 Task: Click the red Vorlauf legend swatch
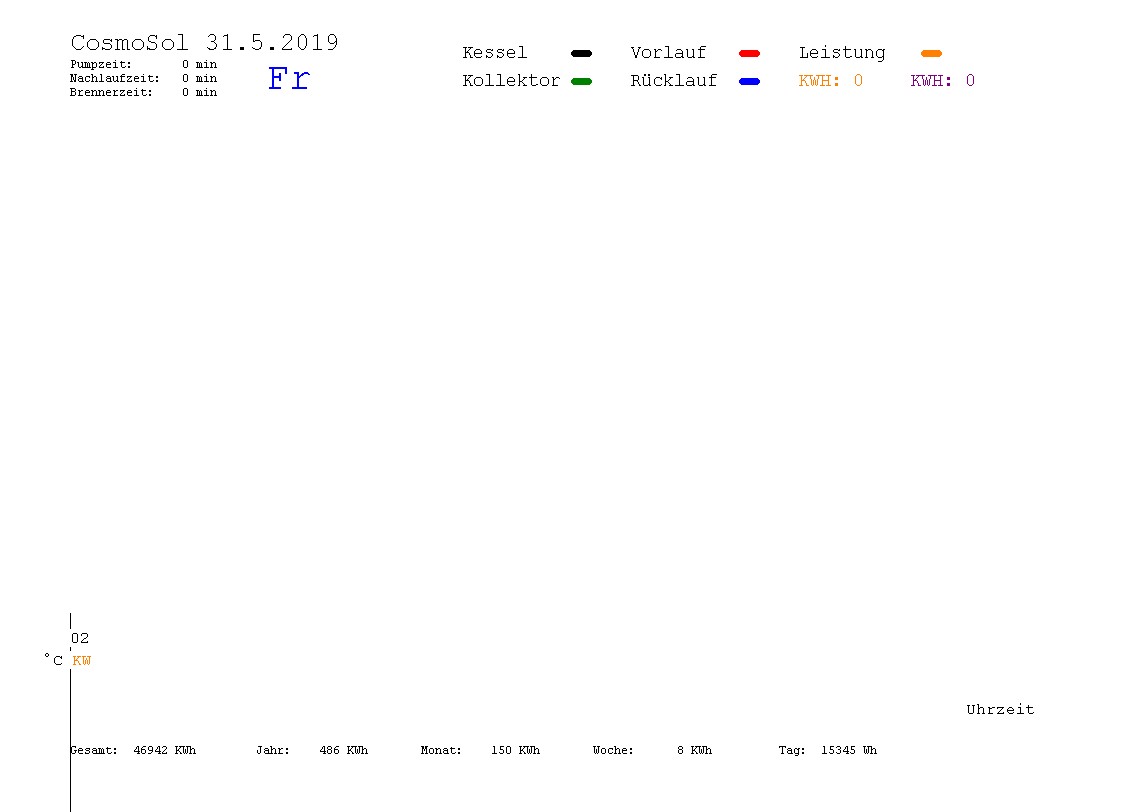coord(749,53)
